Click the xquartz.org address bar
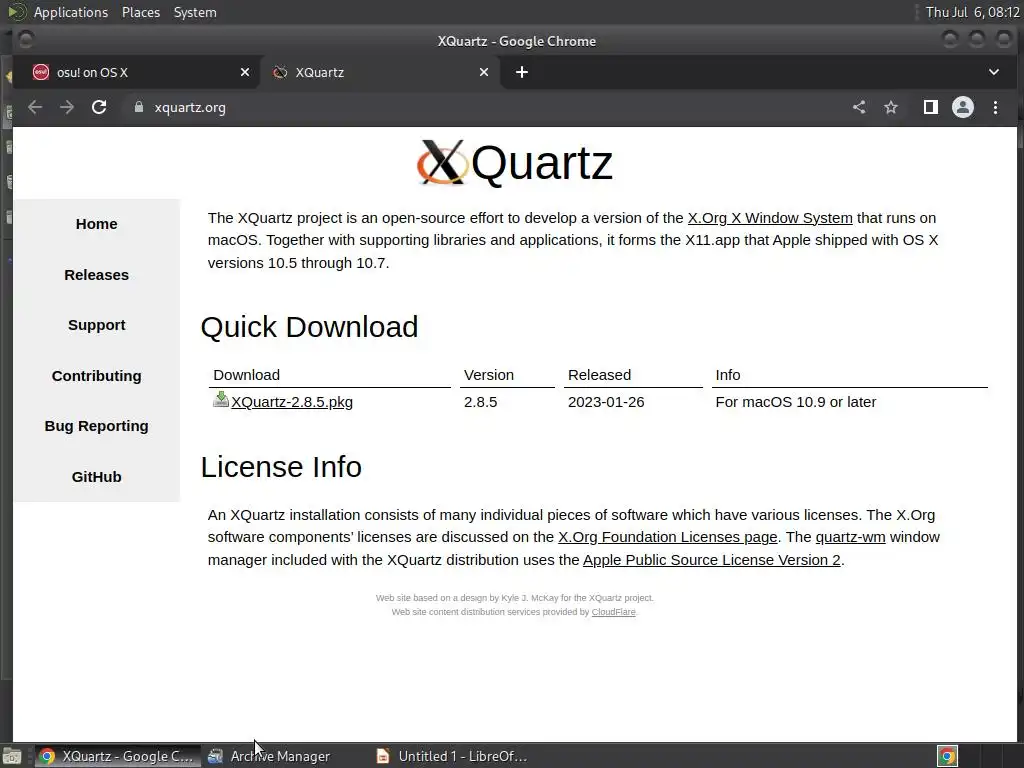 (x=483, y=107)
